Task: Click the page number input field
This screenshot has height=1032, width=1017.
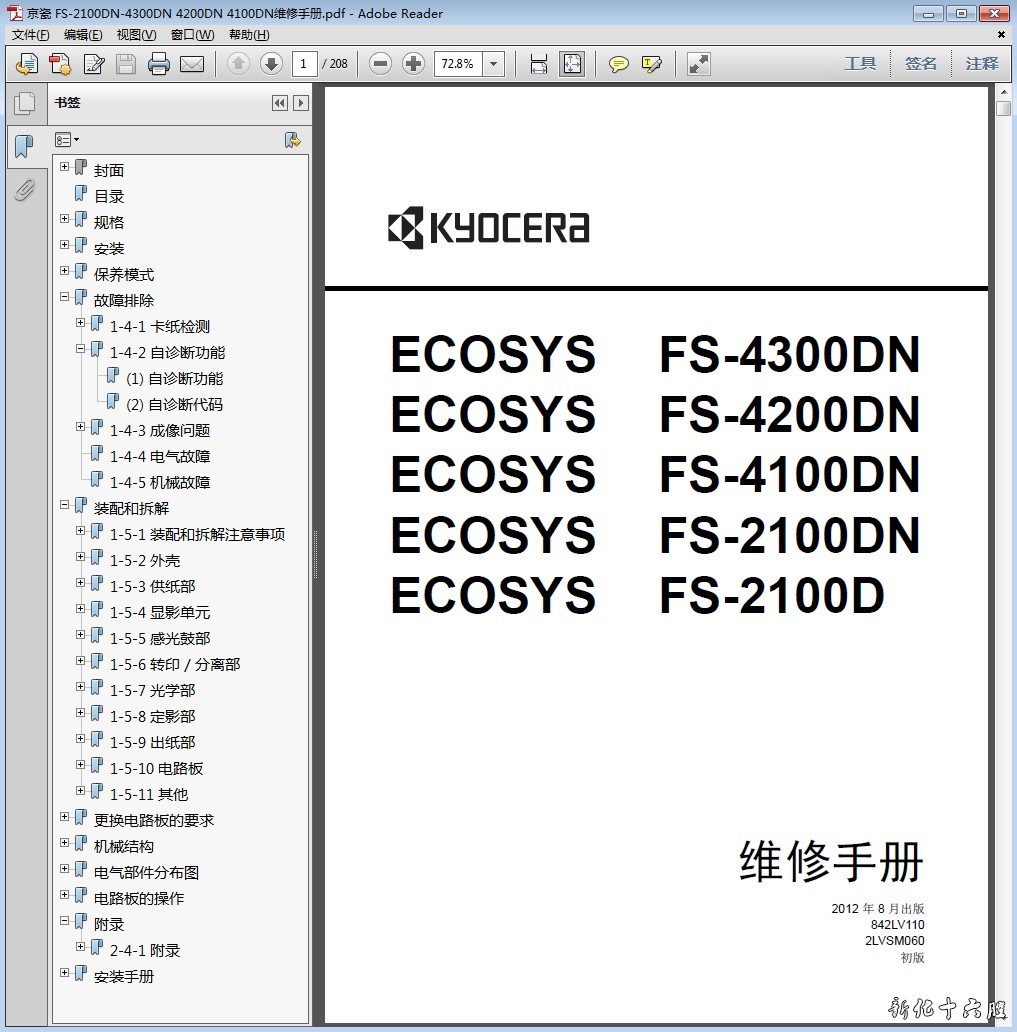Action: tap(304, 64)
